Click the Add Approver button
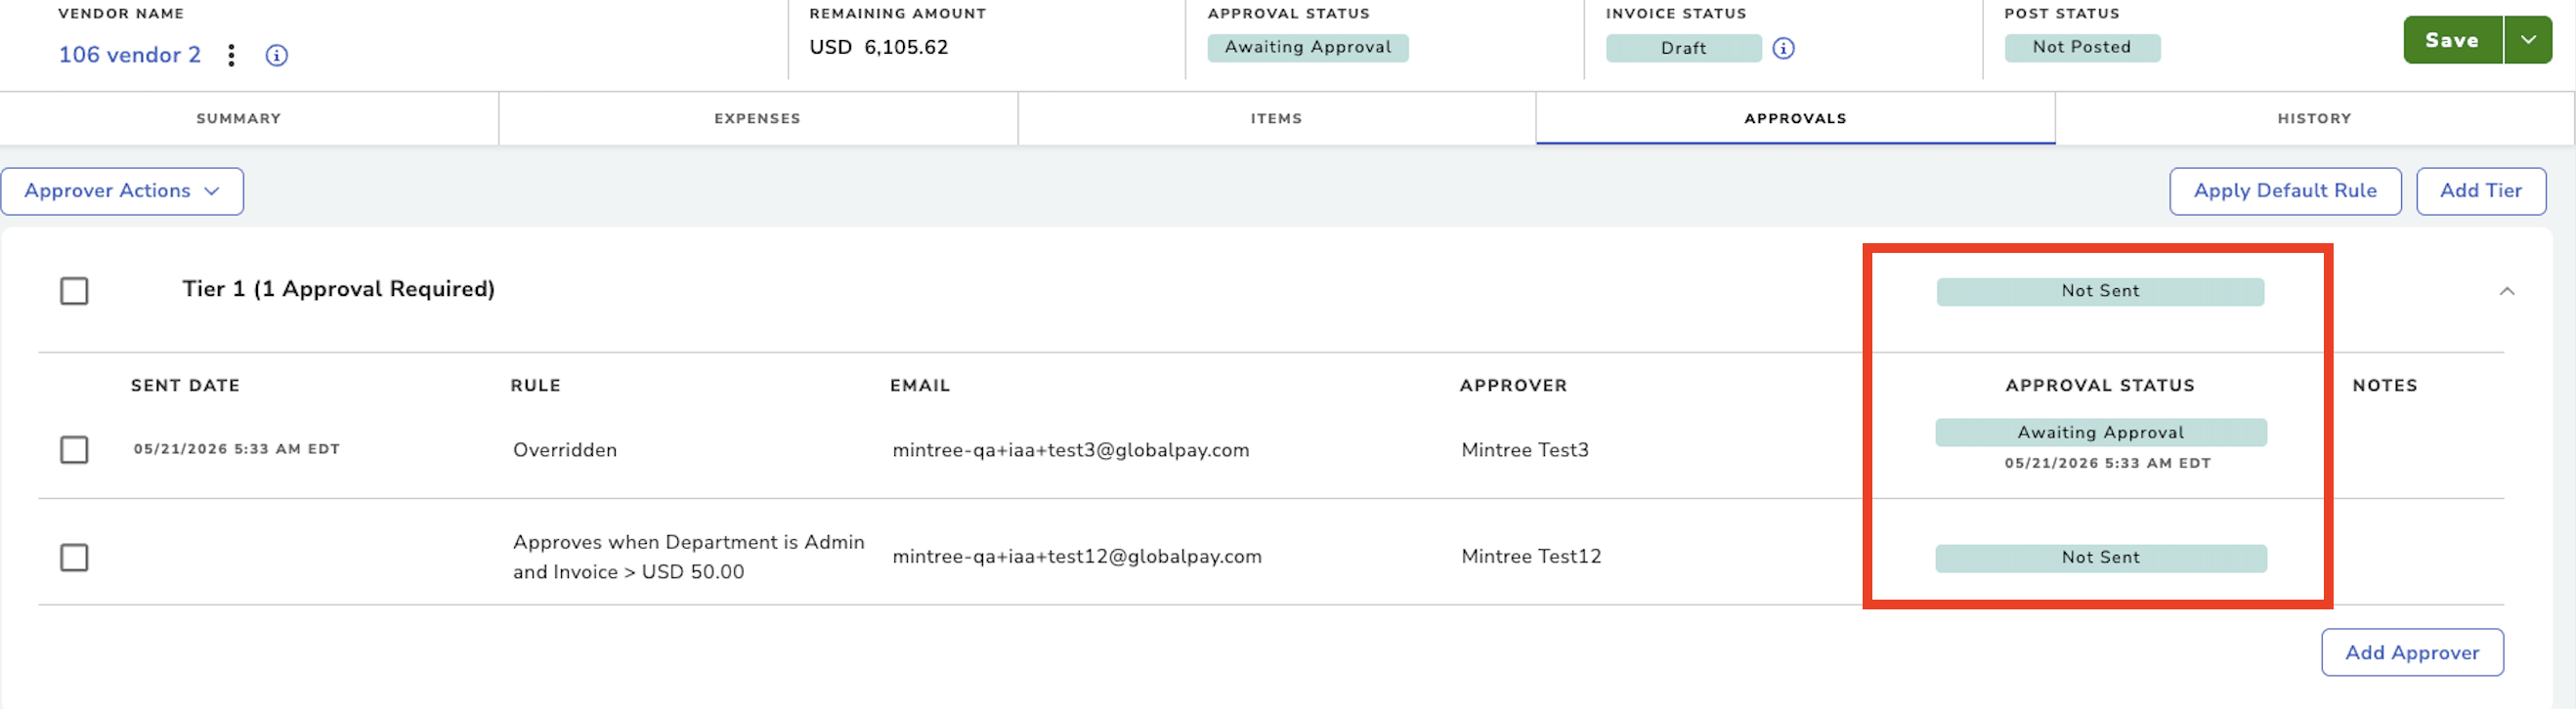Image resolution: width=2576 pixels, height=709 pixels. [x=2412, y=652]
